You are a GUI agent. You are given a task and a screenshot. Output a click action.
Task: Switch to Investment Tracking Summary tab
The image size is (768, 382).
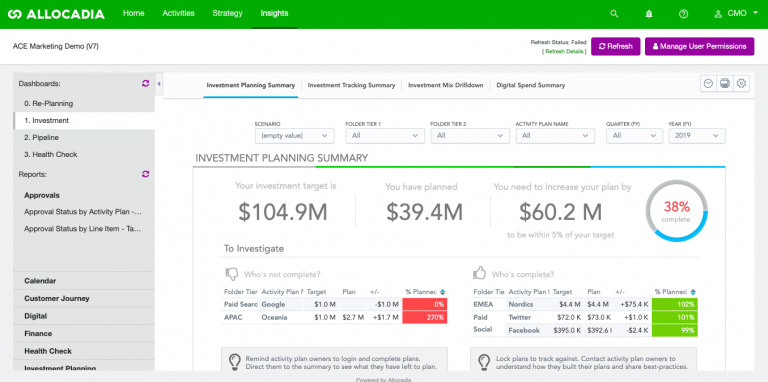click(351, 85)
